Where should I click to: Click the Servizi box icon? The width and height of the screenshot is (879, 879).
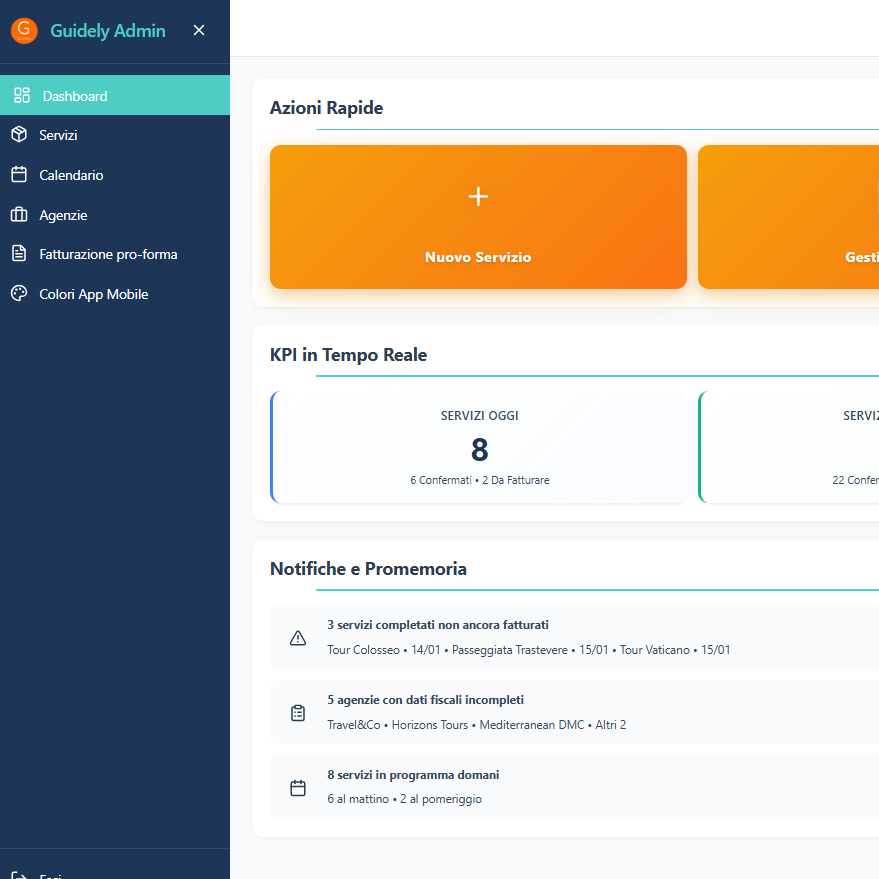[19, 135]
